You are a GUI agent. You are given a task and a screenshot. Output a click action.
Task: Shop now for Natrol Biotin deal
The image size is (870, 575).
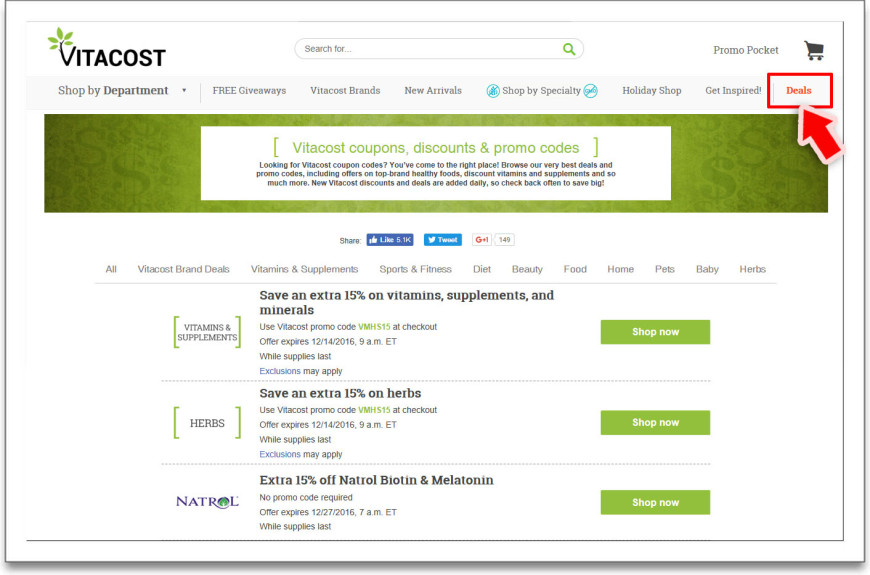pos(655,502)
